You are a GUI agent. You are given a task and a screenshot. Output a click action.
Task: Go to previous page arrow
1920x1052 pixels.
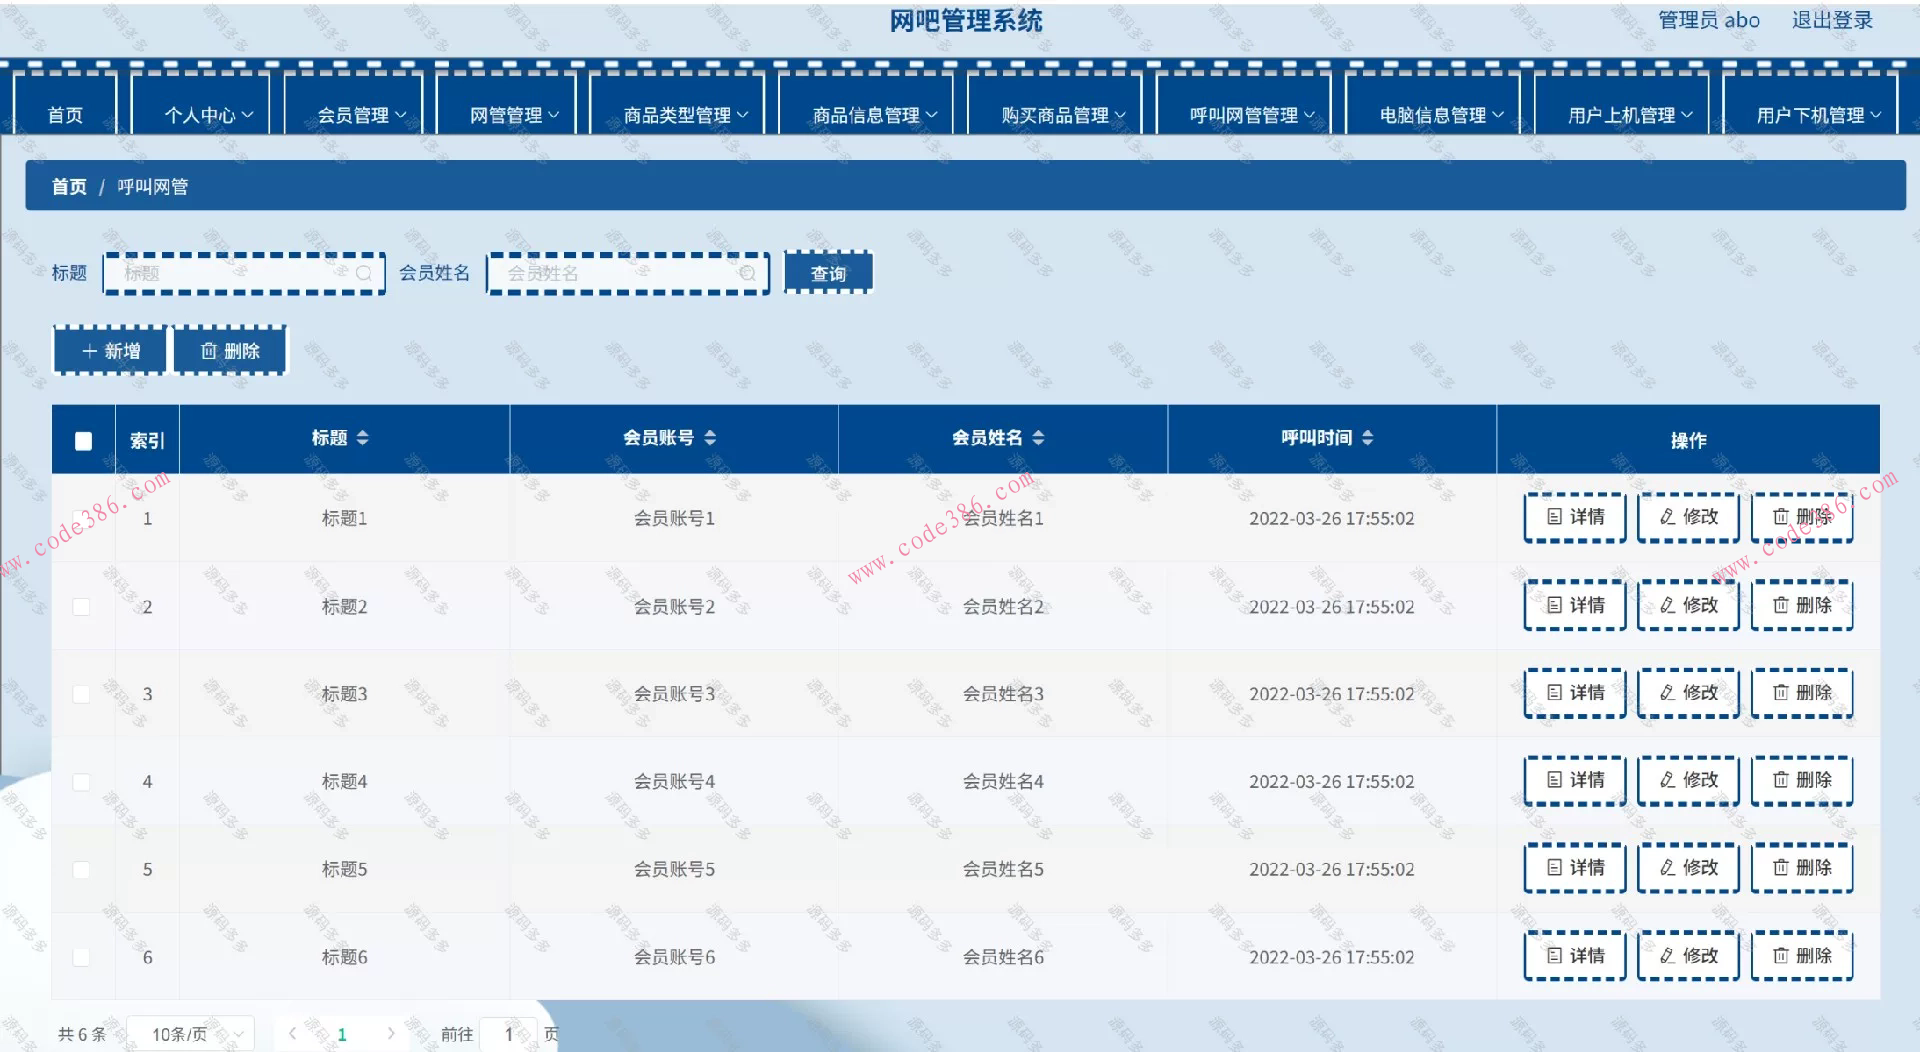pos(292,1033)
